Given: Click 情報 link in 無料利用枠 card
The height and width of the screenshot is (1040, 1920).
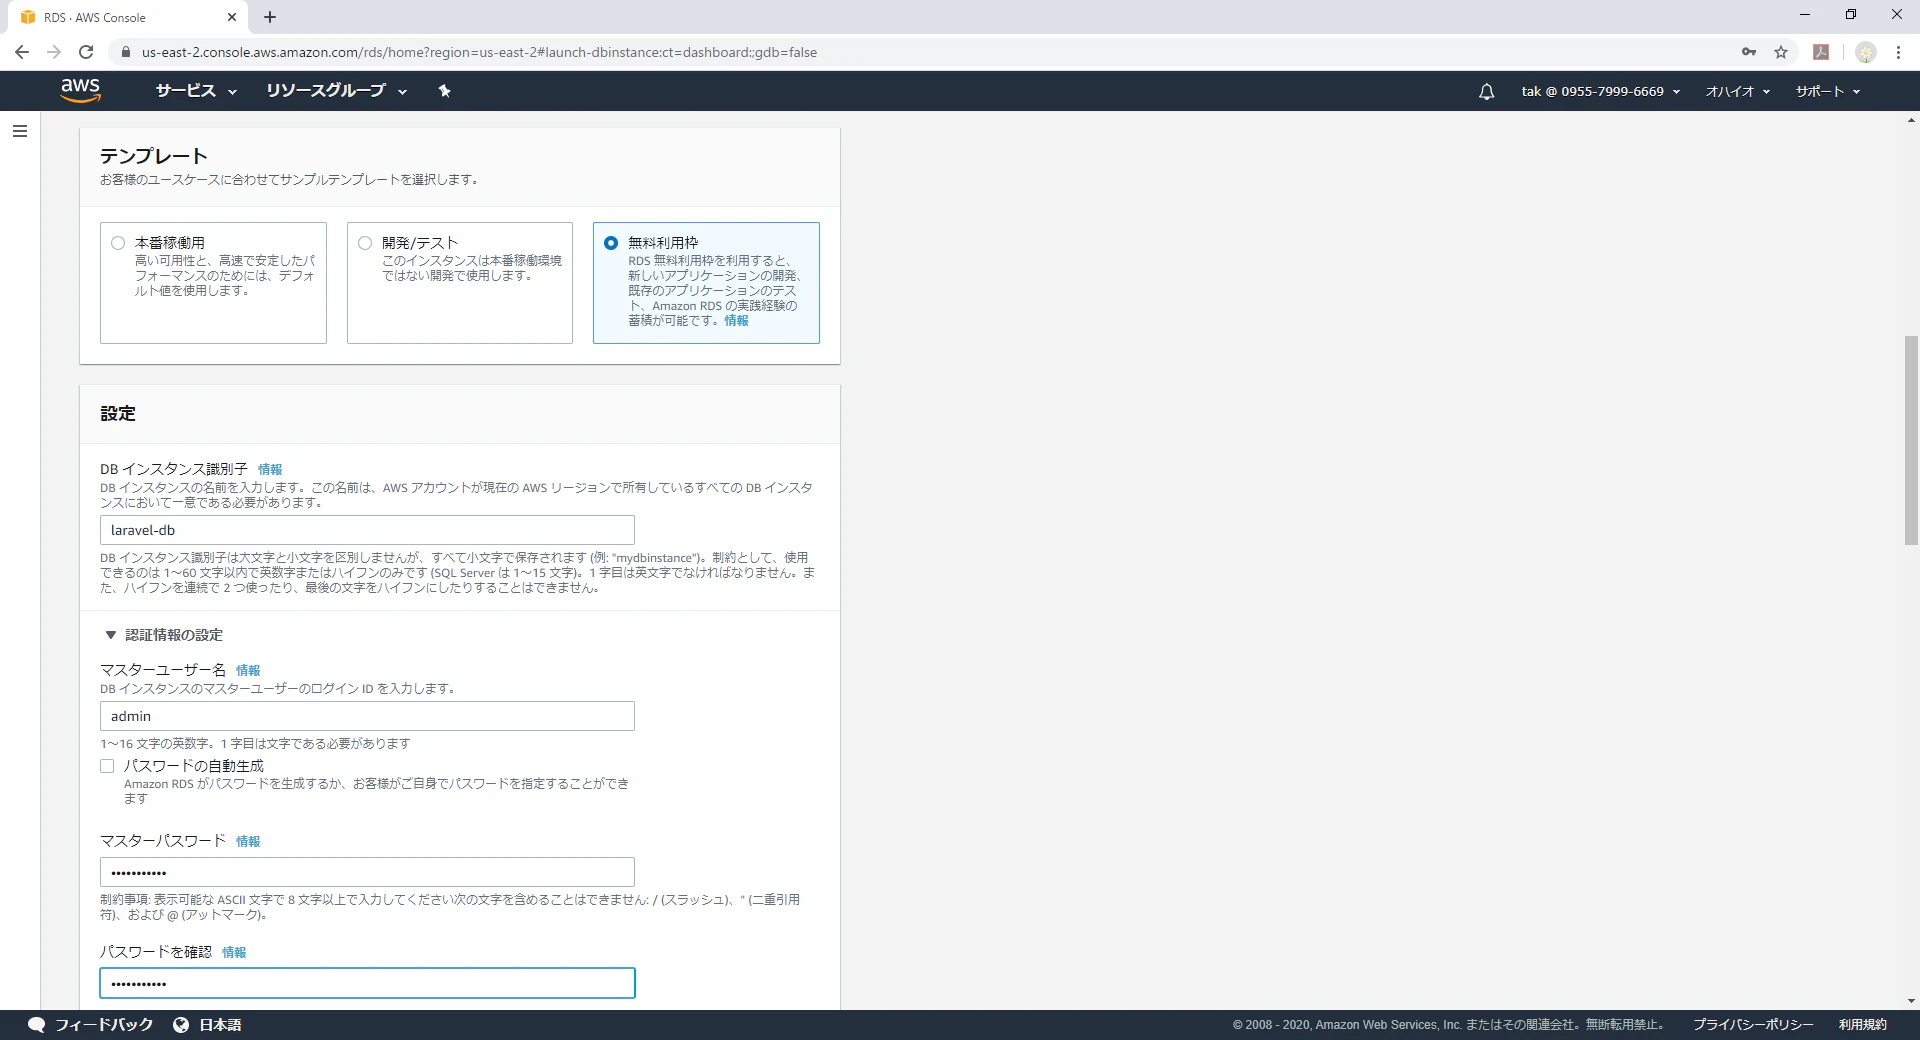Looking at the screenshot, I should click(x=736, y=320).
